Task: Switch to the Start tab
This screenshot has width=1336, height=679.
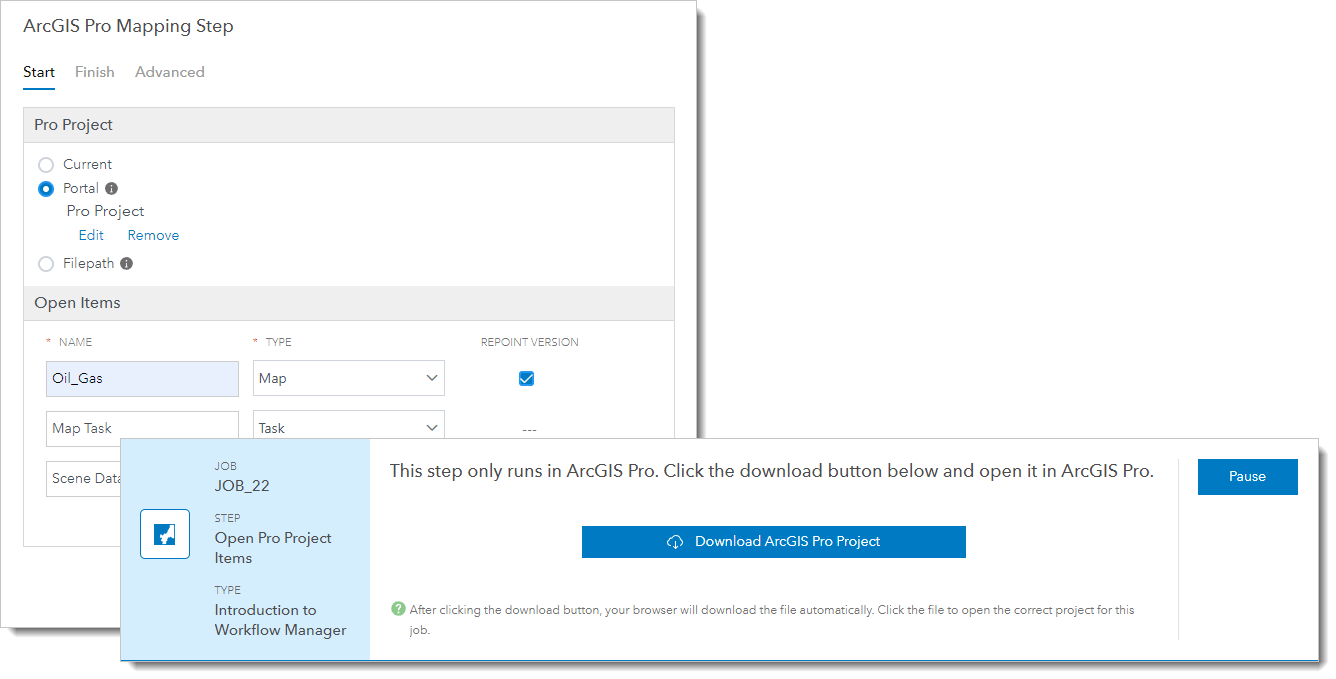Action: click(39, 71)
